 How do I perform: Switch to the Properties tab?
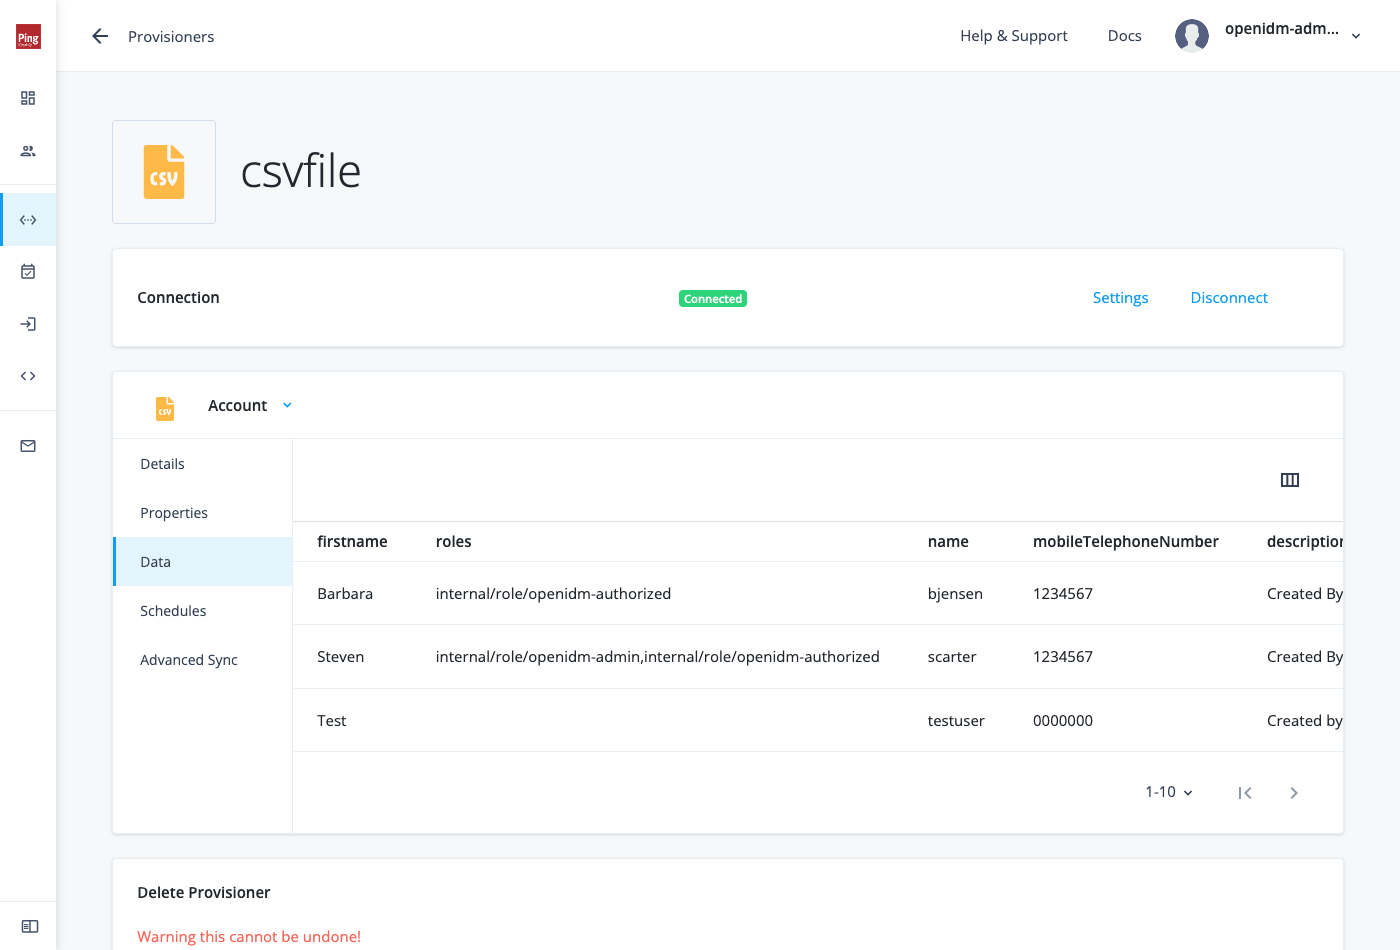click(203, 513)
